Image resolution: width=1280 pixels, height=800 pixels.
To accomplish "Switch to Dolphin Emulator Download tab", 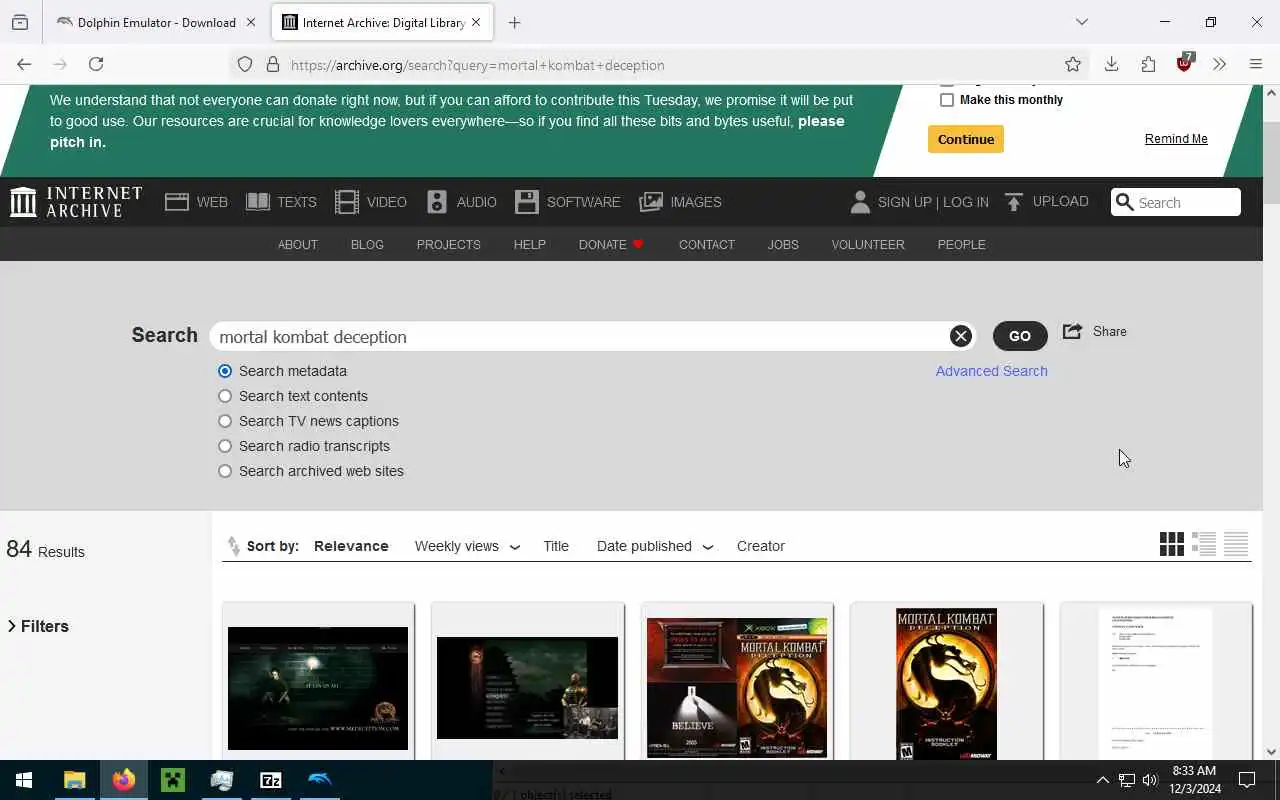I will point(157,22).
